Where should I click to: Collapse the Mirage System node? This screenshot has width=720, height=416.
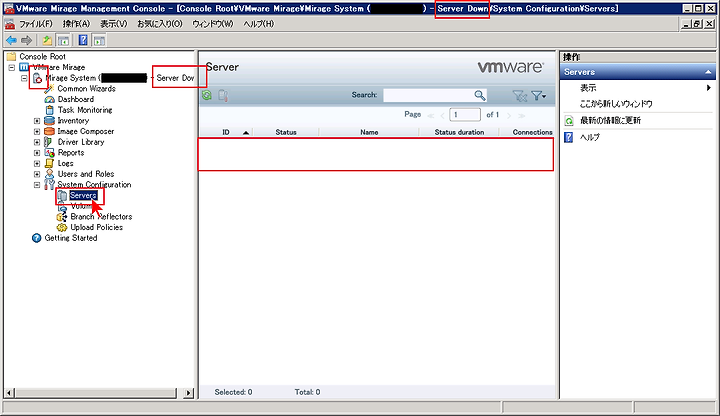(x=24, y=78)
